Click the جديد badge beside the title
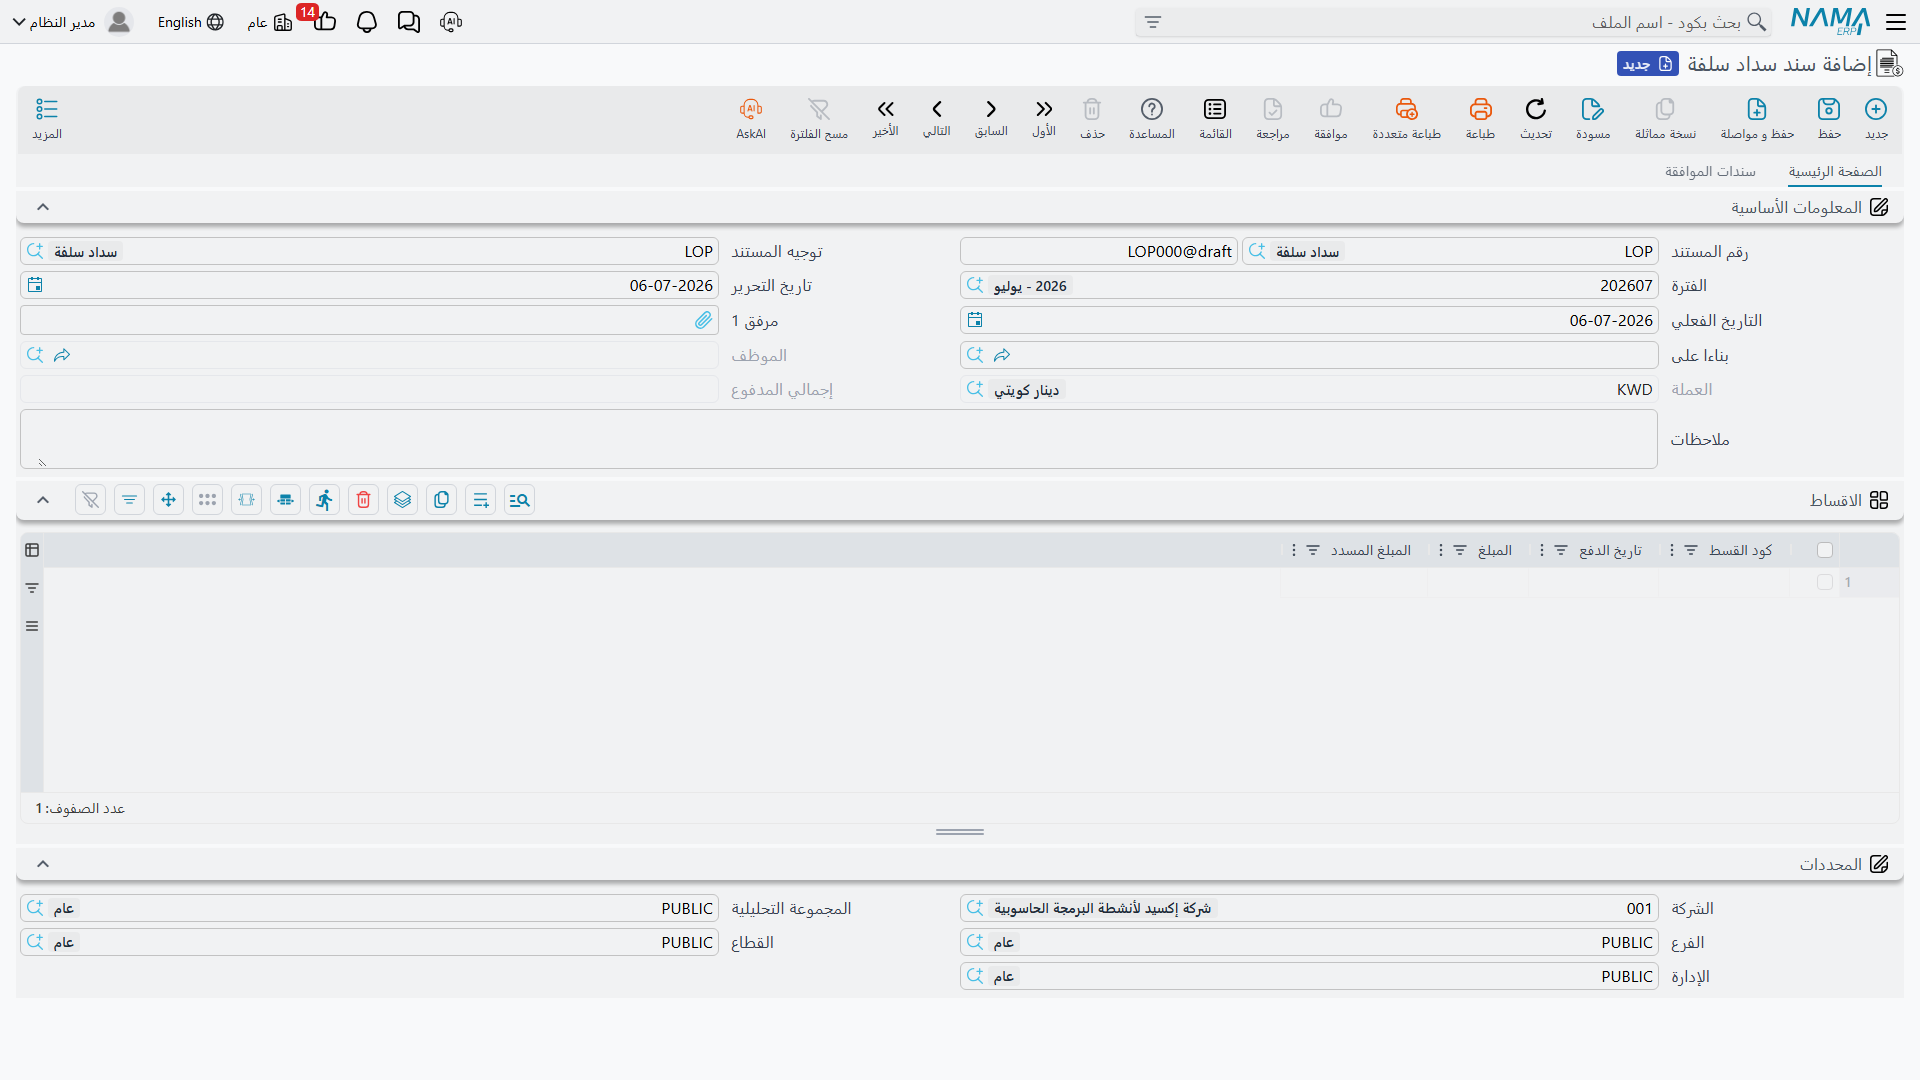 [x=1647, y=64]
